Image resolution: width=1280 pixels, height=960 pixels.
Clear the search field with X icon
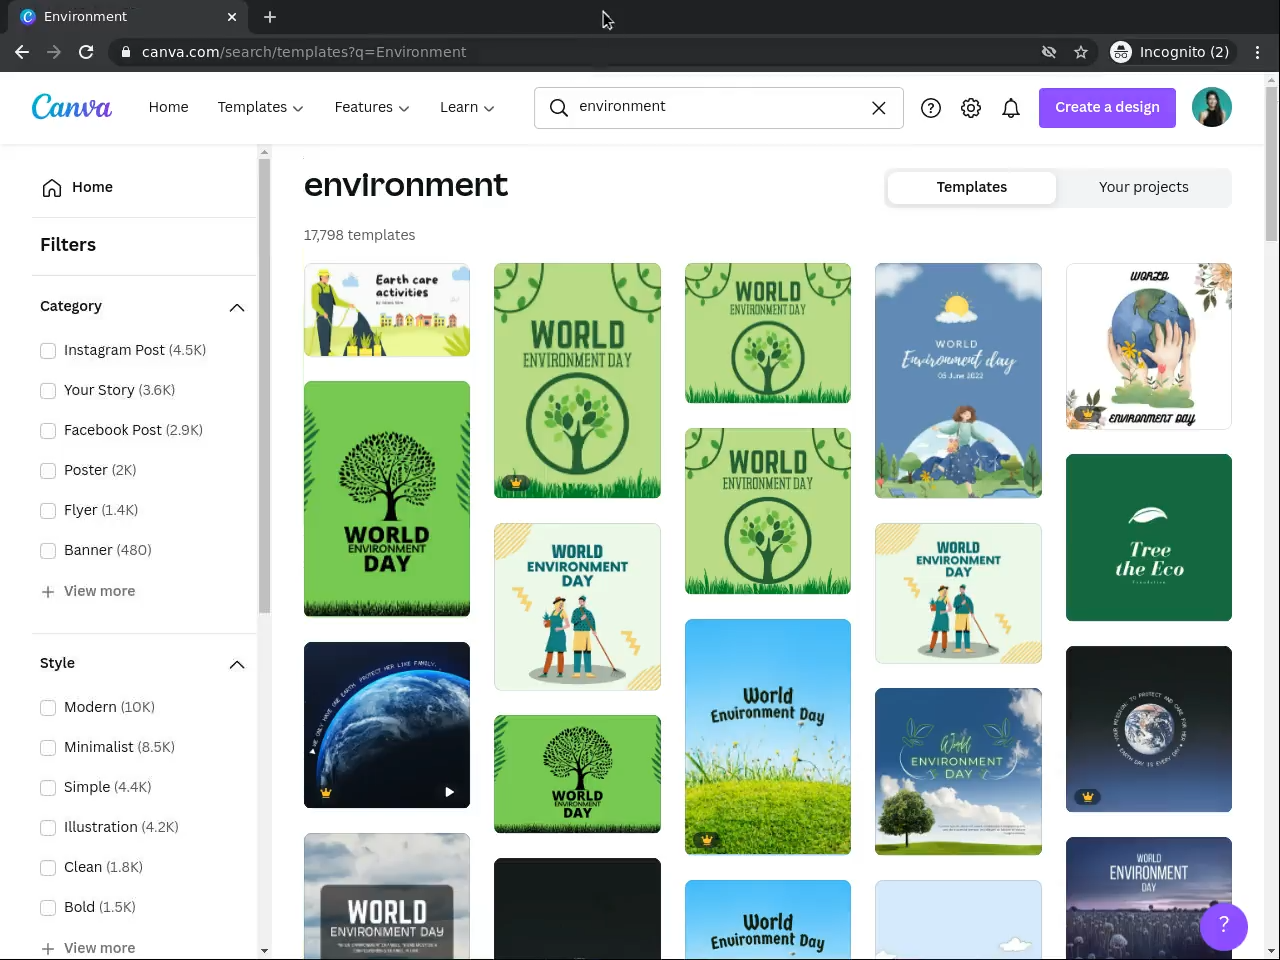878,108
